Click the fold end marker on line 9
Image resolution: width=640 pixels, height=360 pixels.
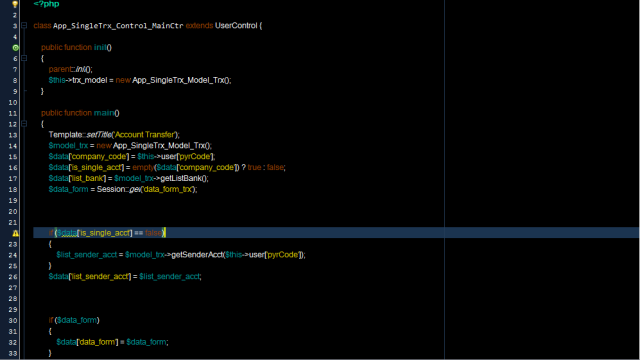pyautogui.click(x=24, y=91)
